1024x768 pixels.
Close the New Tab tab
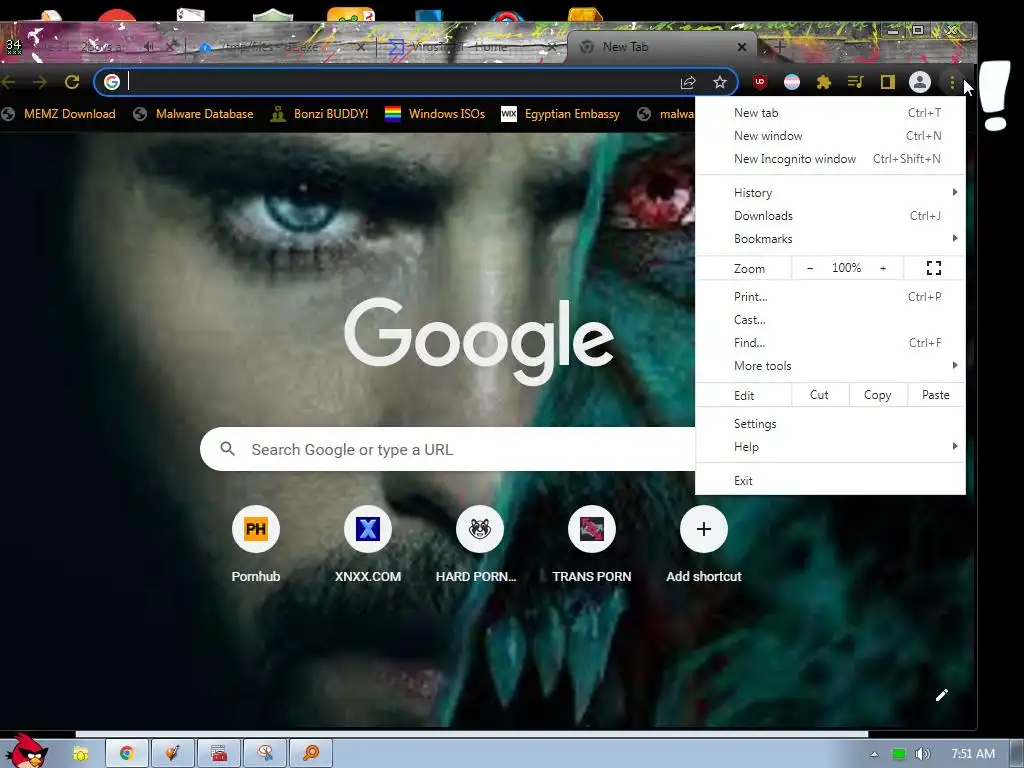pyautogui.click(x=741, y=47)
